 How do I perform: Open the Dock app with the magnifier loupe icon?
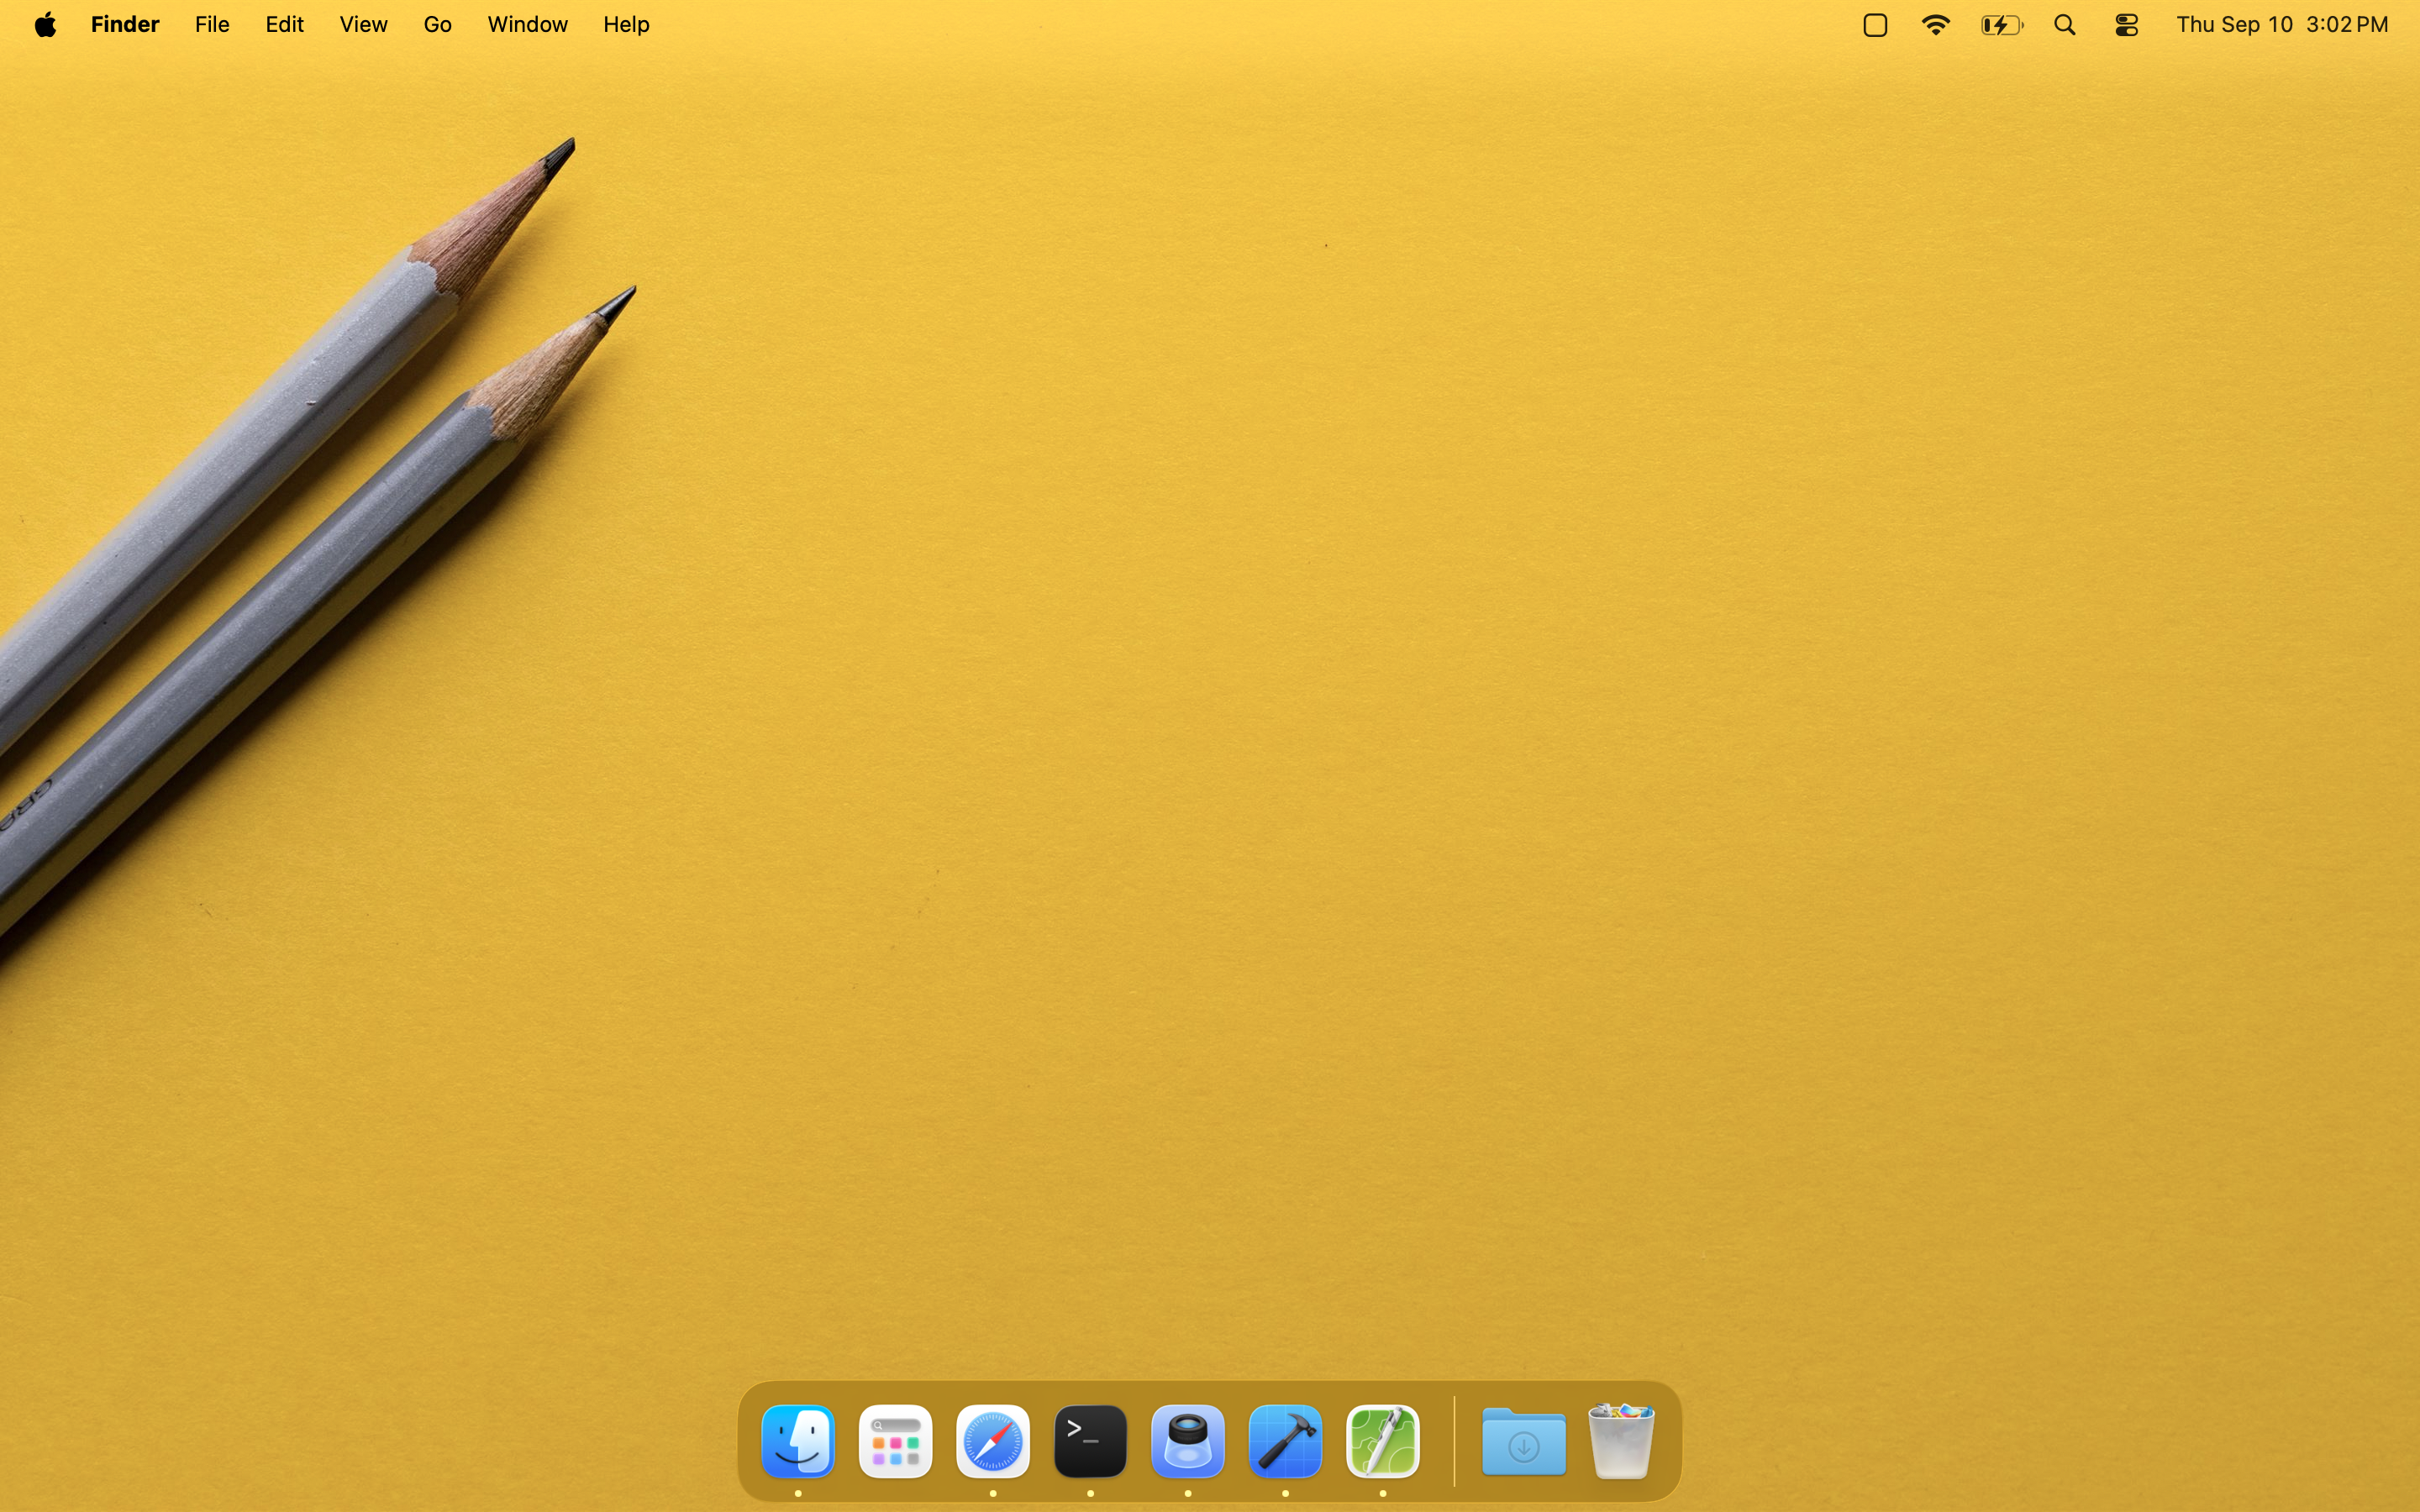coord(1188,1441)
